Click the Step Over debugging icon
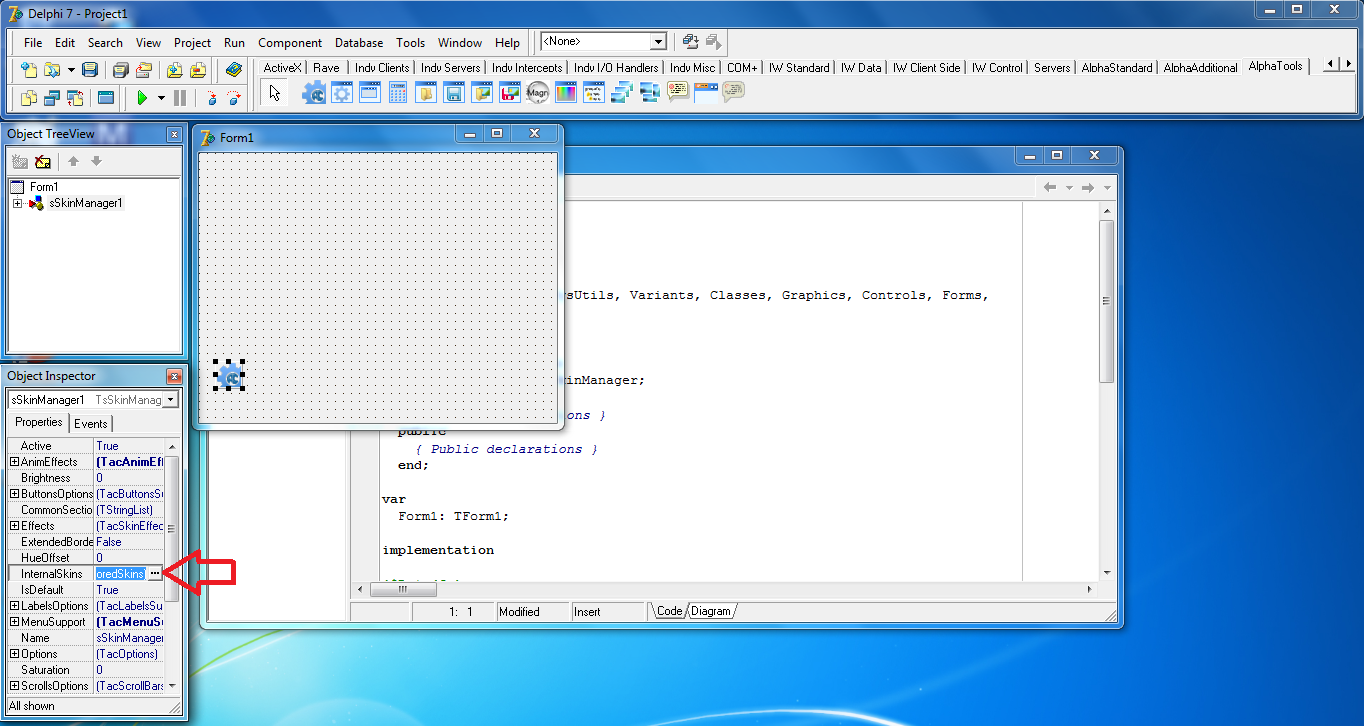The image size is (1364, 726). click(x=234, y=98)
